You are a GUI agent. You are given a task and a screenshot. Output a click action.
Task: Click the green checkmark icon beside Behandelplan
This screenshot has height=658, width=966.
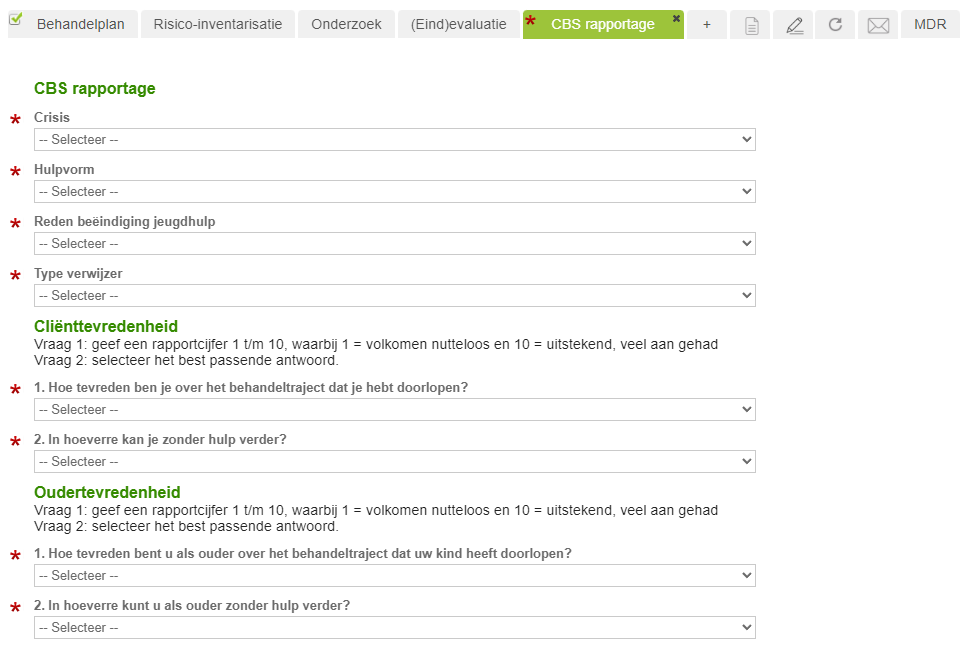click(15, 19)
